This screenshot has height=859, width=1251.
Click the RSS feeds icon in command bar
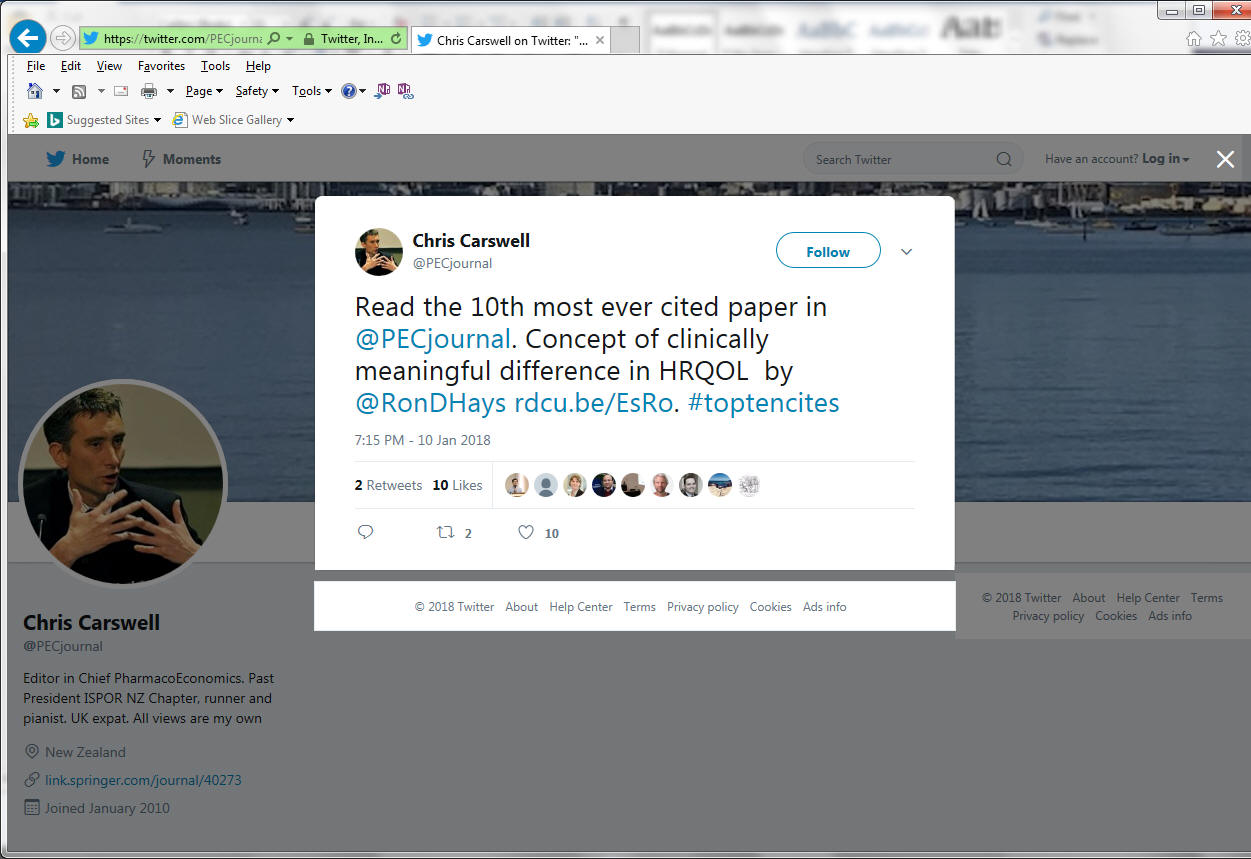[79, 91]
